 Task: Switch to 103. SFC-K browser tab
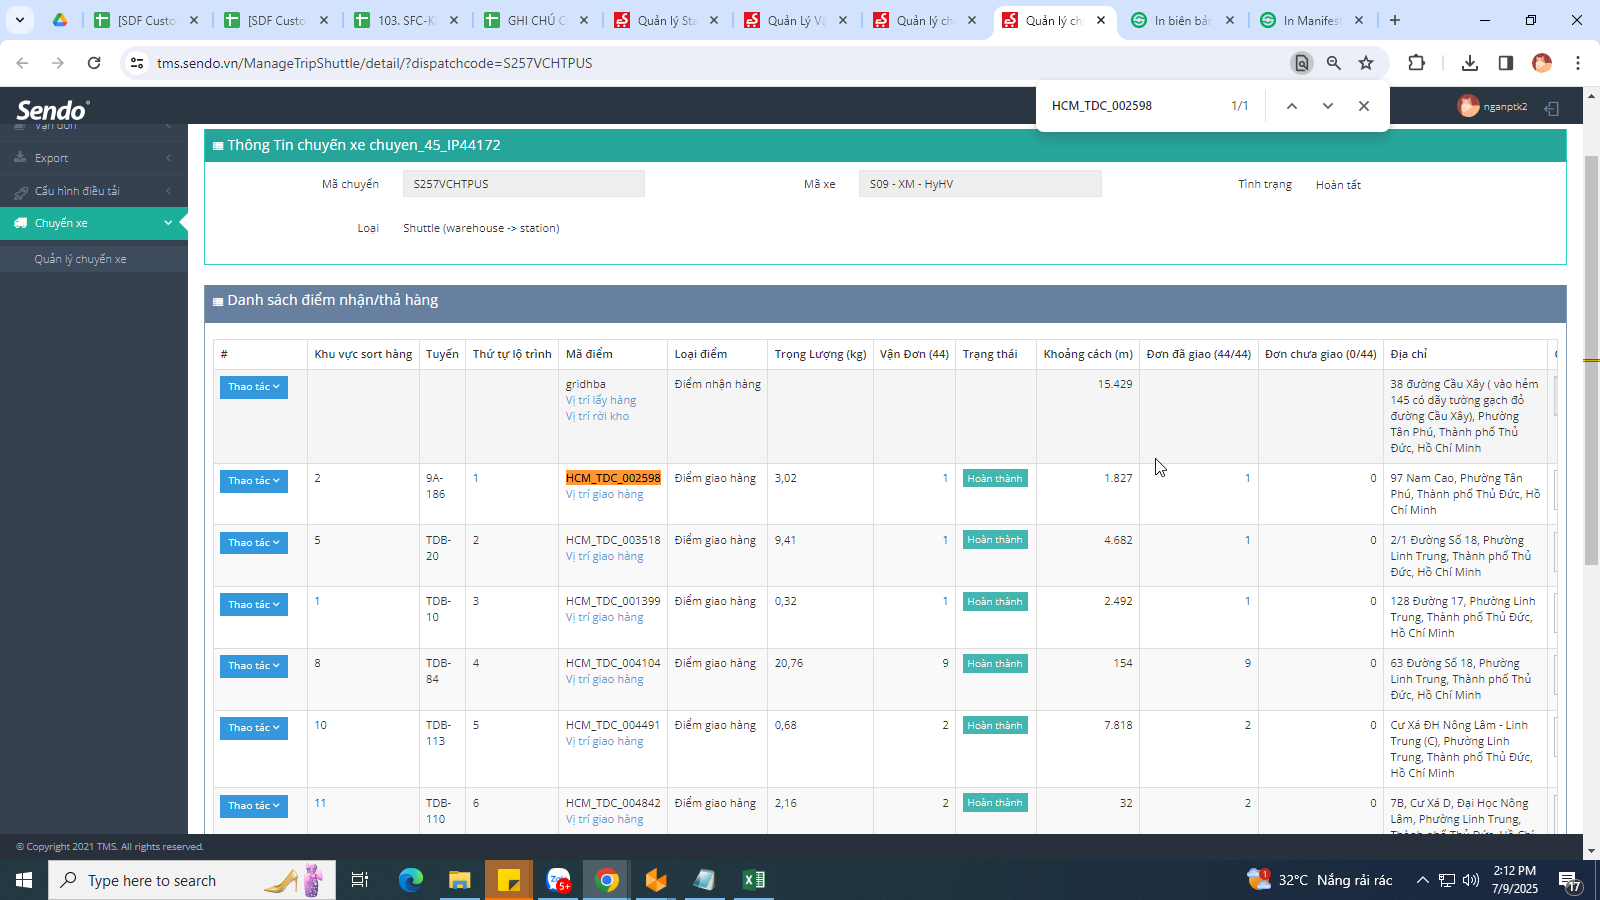coord(406,20)
